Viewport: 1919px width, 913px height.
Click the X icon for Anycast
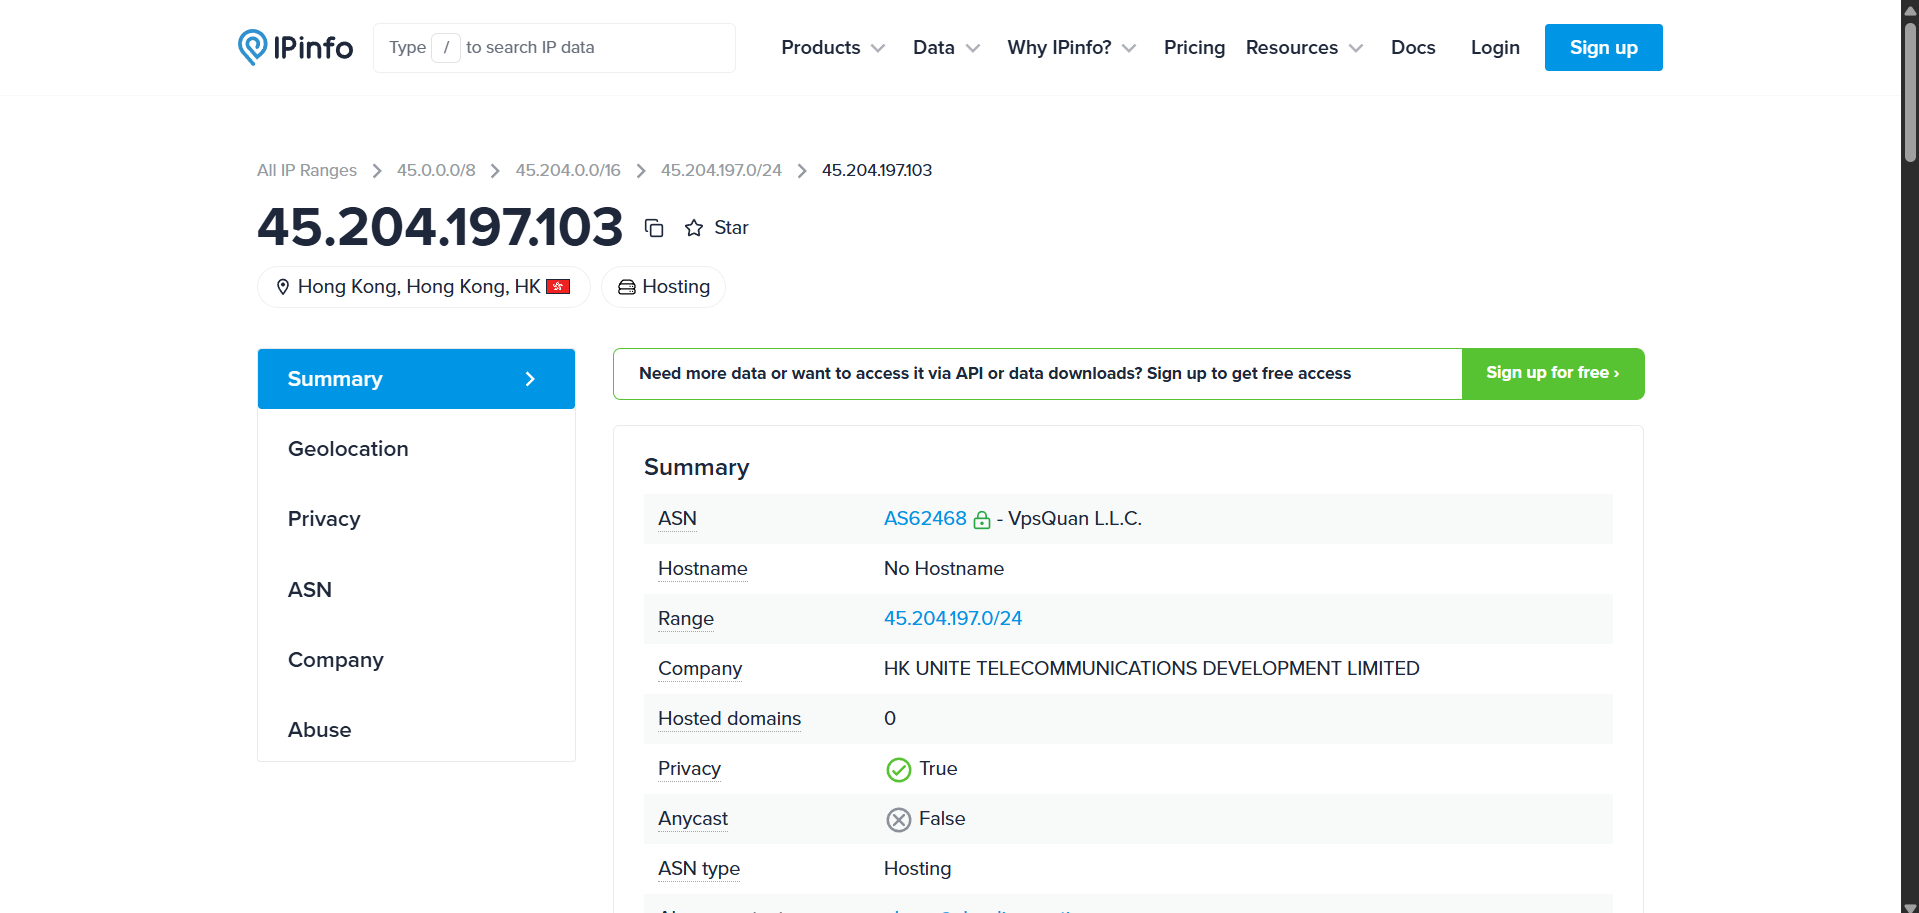click(898, 819)
